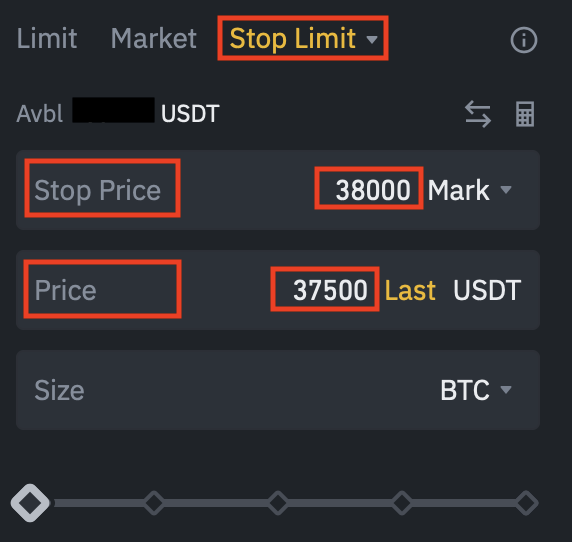Switch to the Limit order tab
This screenshot has width=572, height=542.
click(47, 38)
